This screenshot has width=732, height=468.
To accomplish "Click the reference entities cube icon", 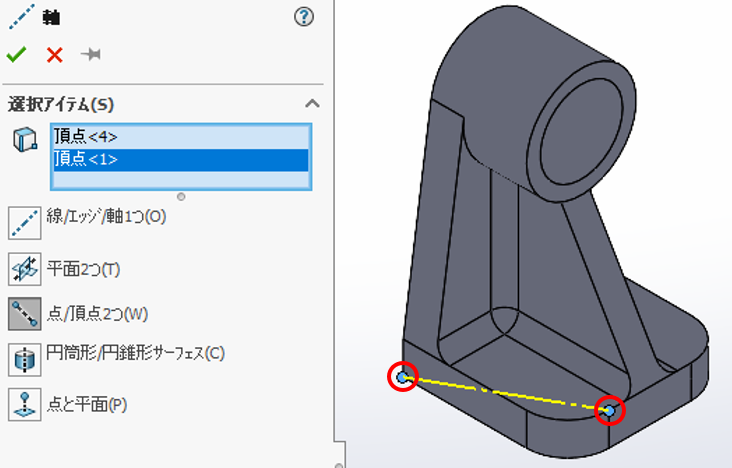I will click(24, 140).
